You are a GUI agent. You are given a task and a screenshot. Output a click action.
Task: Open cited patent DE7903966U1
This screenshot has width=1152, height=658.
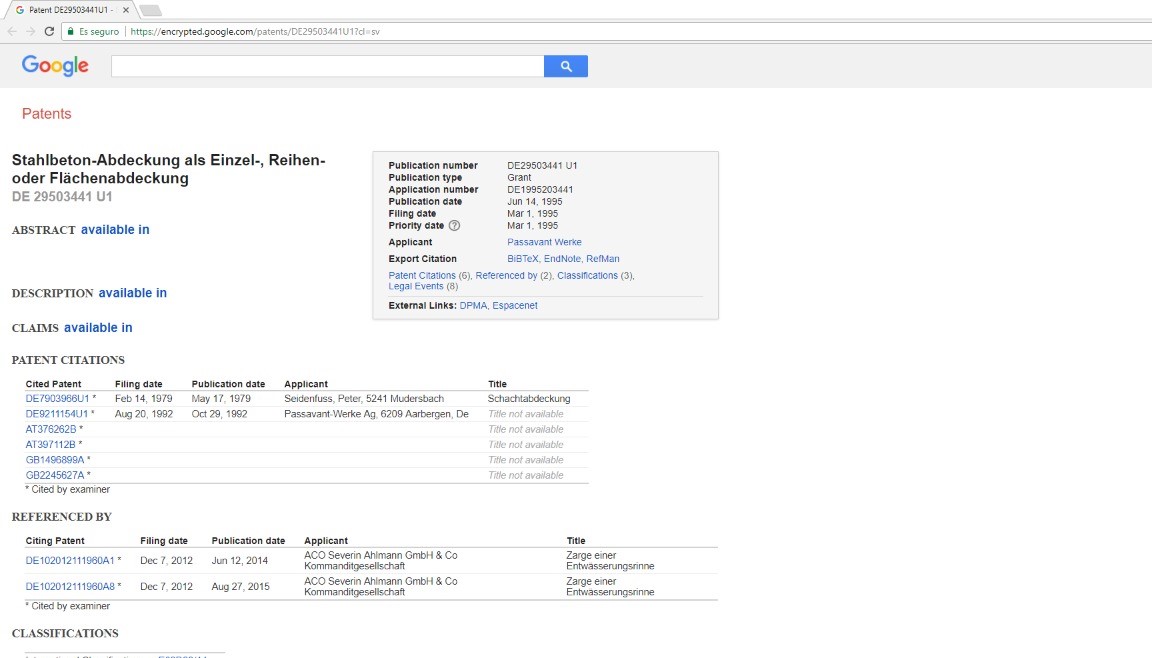57,399
